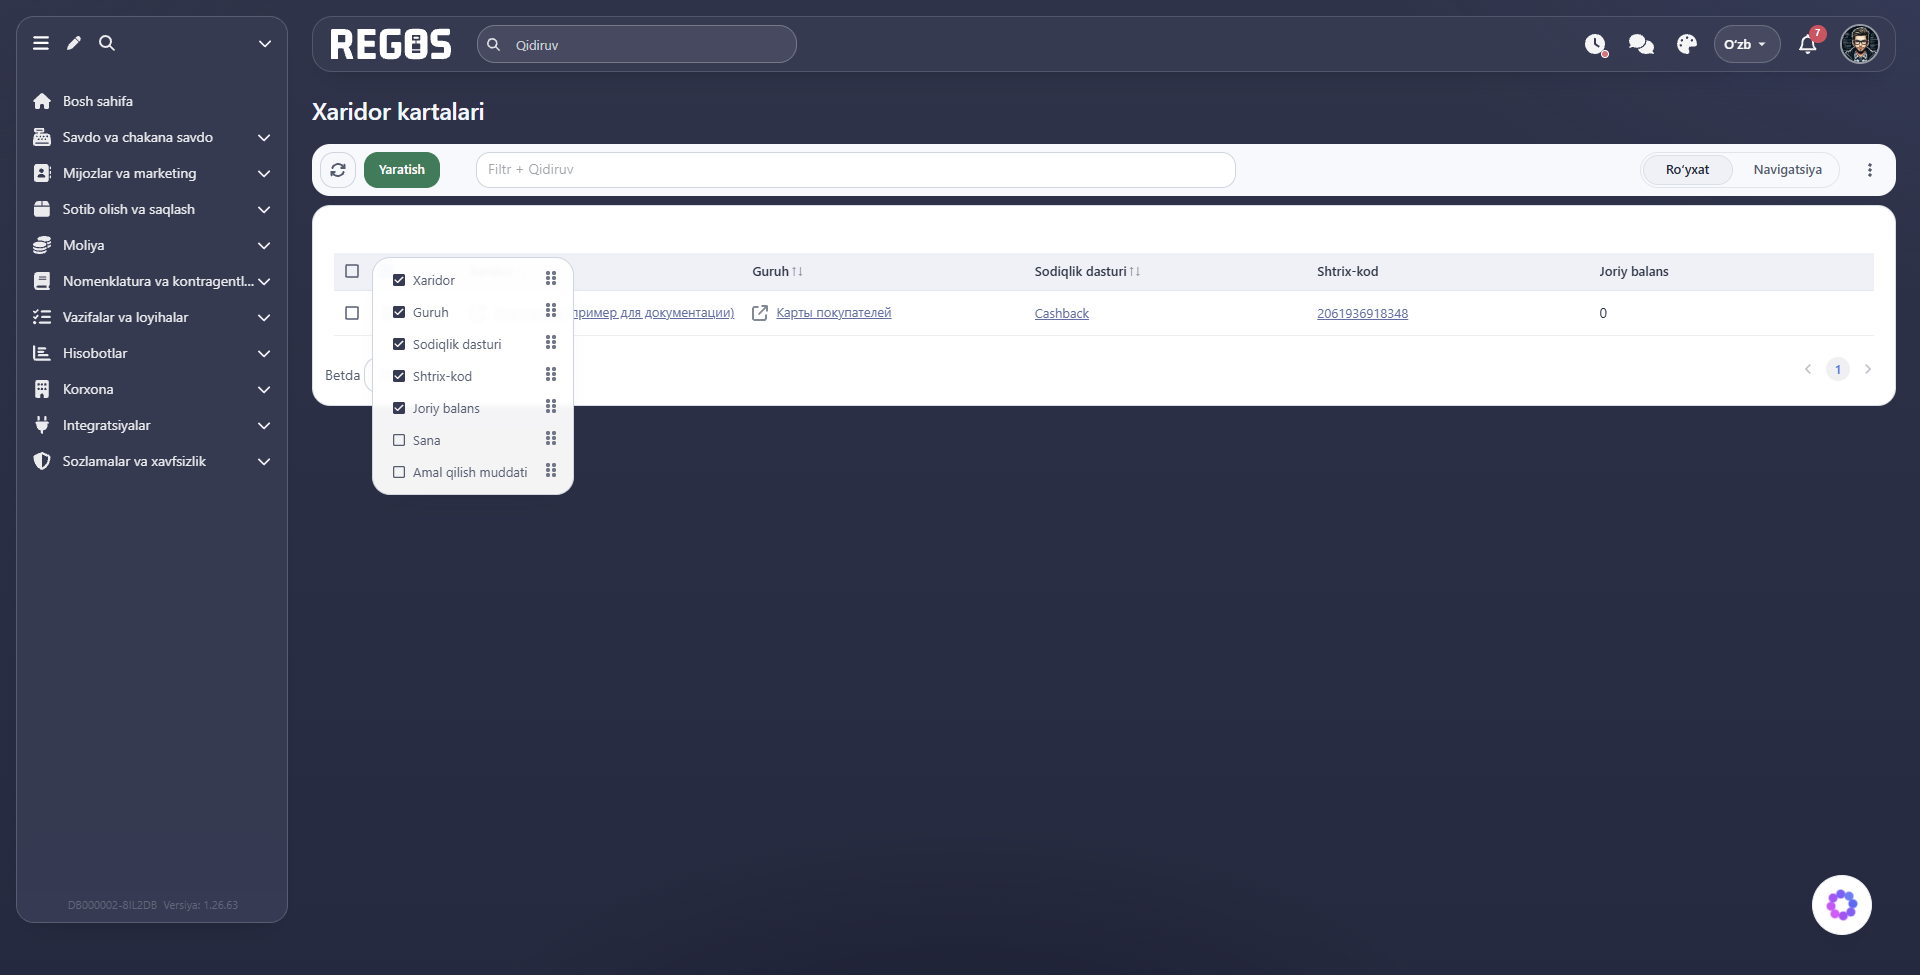Screen dimensions: 1920x975
Task: Expand the Hisobotlar menu section
Action: pos(152,353)
